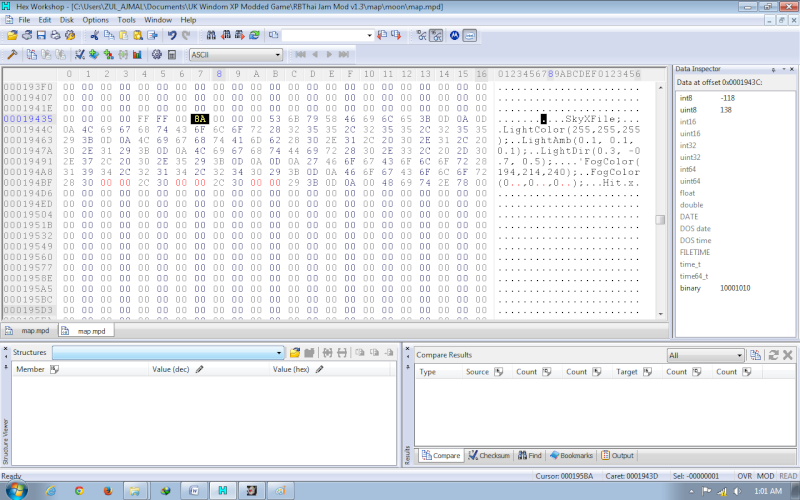Click the hex view scroll down arrow

coord(661,314)
